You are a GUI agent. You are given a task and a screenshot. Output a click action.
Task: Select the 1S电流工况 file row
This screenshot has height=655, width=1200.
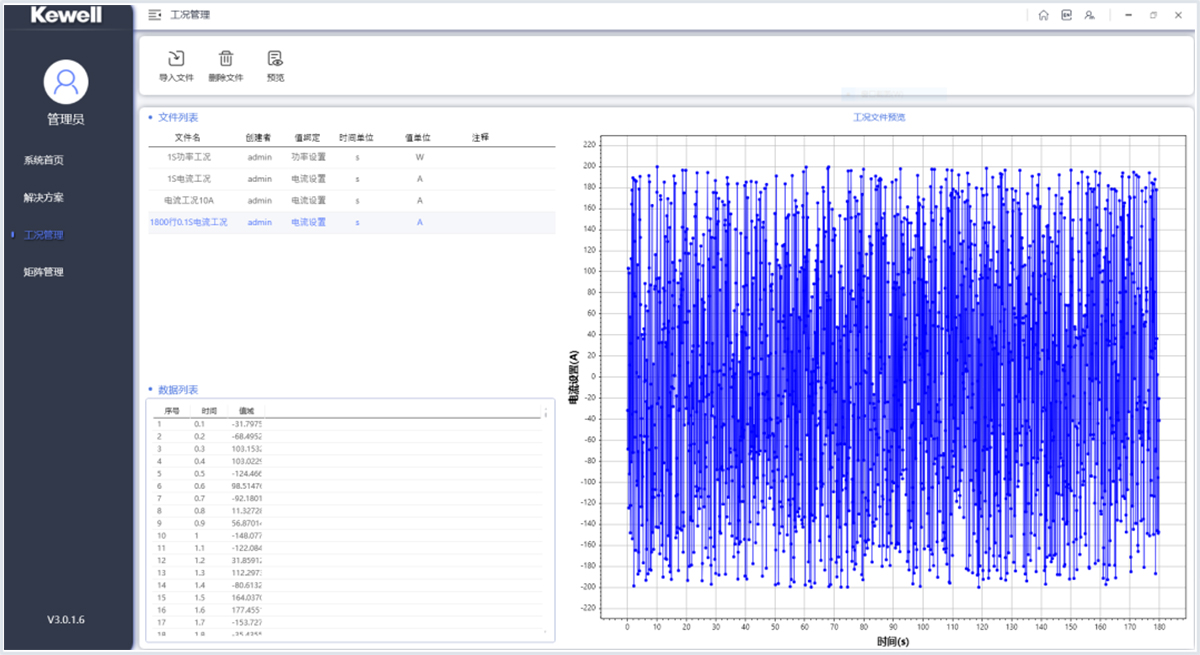tap(189, 179)
